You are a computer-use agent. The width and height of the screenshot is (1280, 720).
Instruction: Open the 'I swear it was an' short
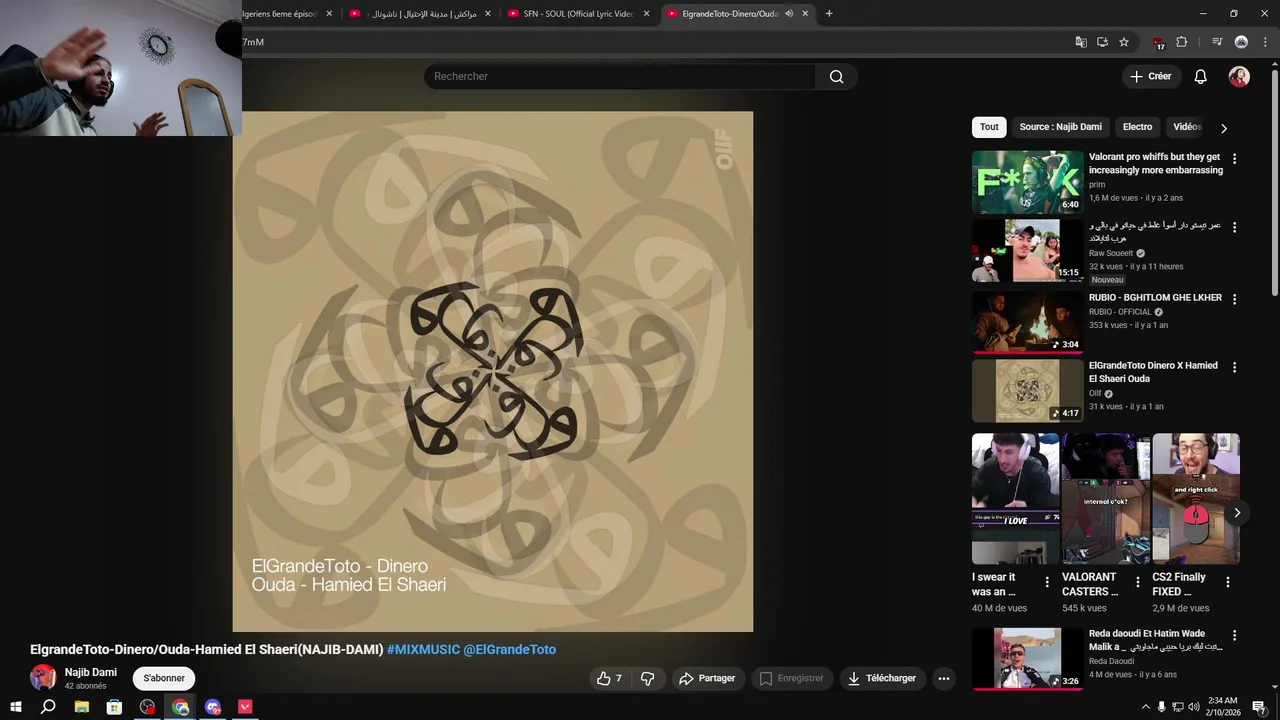pyautogui.click(x=1015, y=499)
